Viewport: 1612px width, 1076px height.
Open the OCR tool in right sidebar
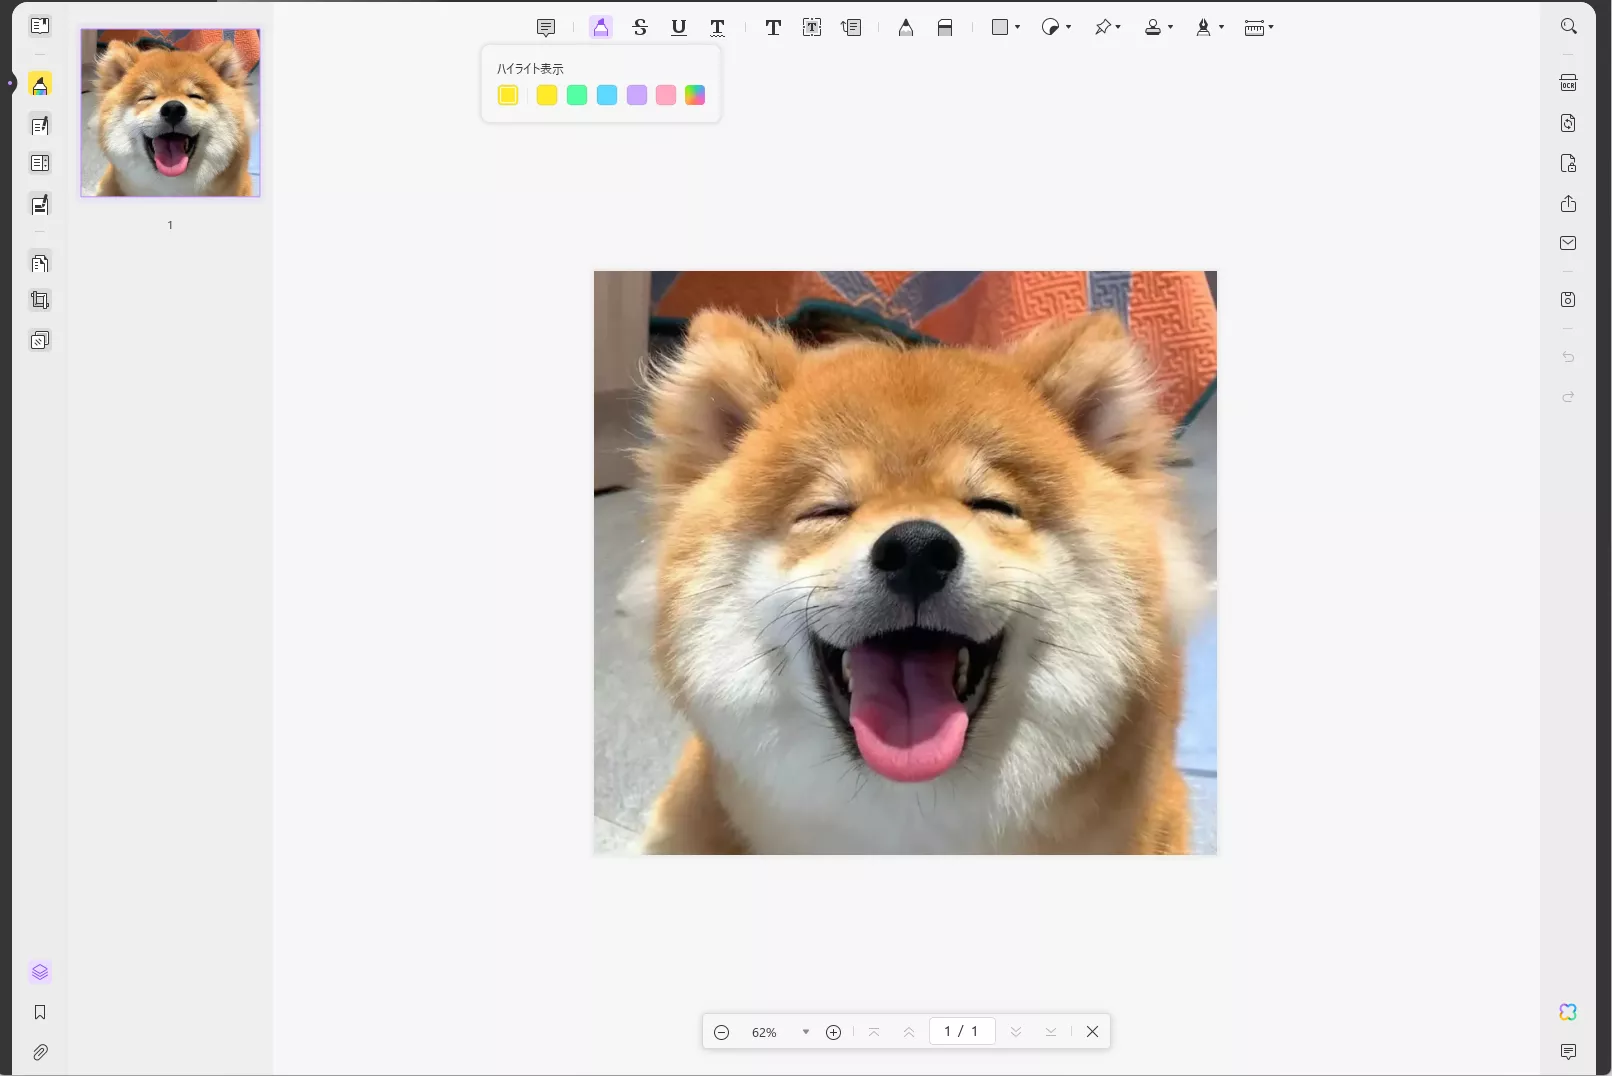(1568, 83)
